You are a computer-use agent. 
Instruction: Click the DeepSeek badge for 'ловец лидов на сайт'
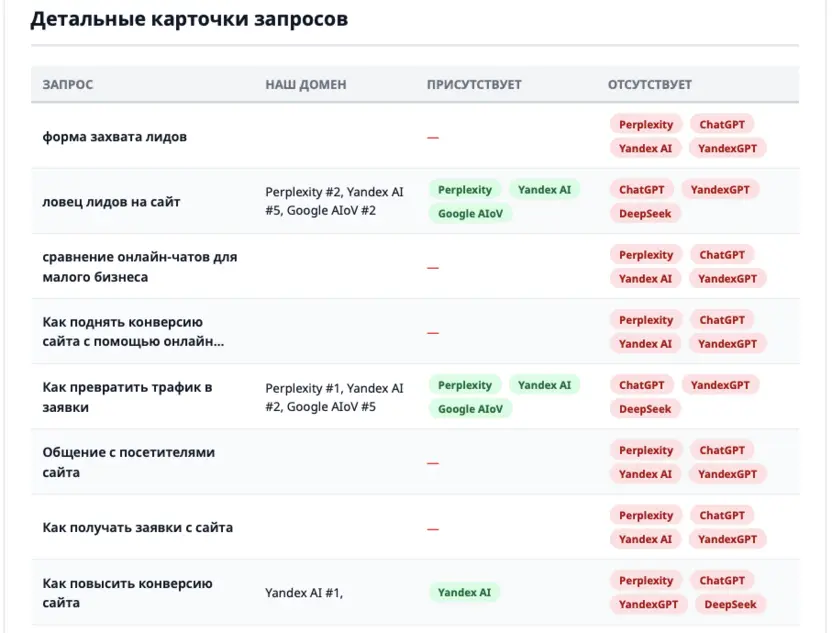(645, 213)
